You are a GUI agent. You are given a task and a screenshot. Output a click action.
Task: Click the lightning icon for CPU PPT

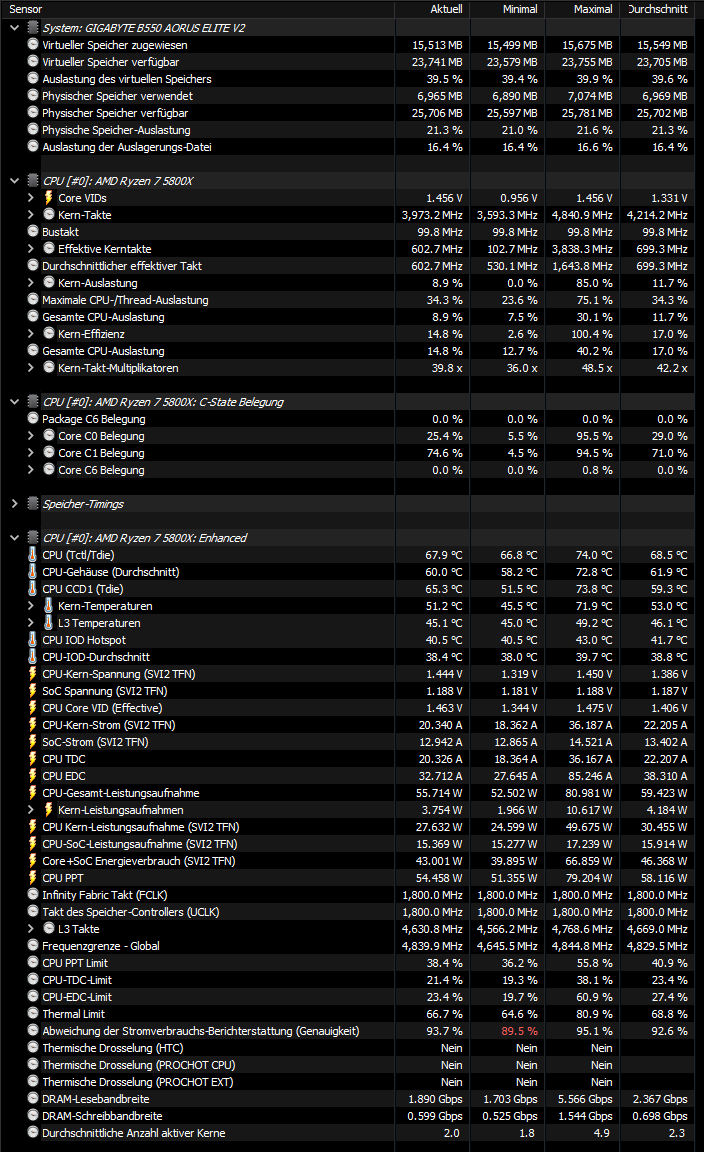point(32,878)
